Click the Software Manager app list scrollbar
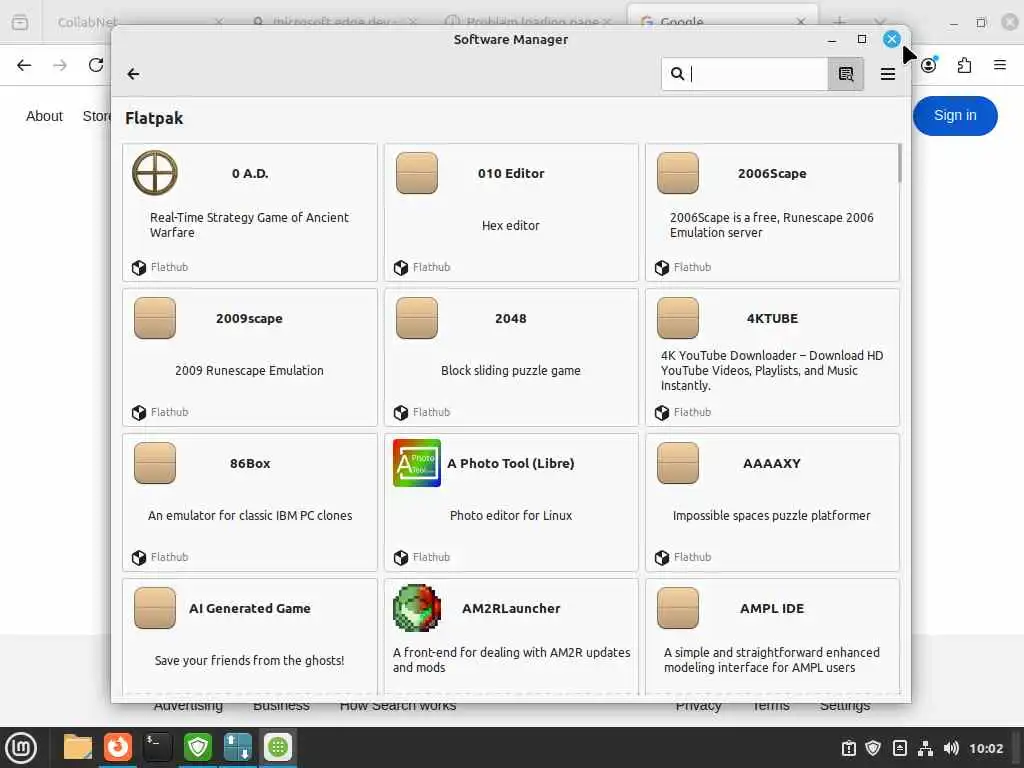The height and width of the screenshot is (768, 1024). click(899, 163)
